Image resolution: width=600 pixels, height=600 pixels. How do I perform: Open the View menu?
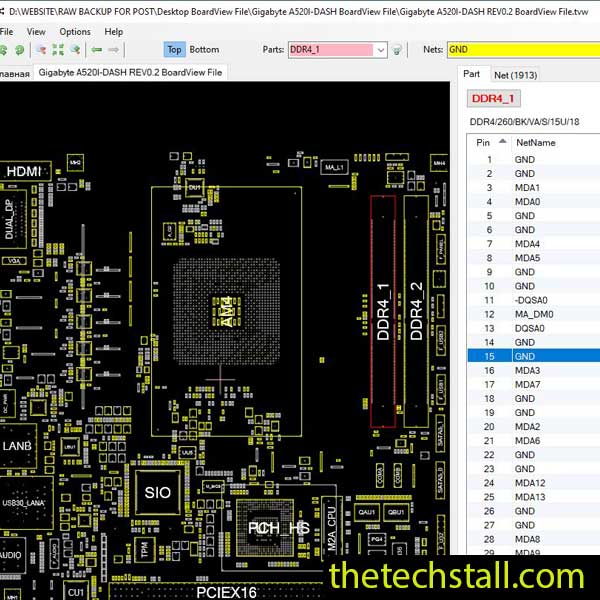(36, 32)
